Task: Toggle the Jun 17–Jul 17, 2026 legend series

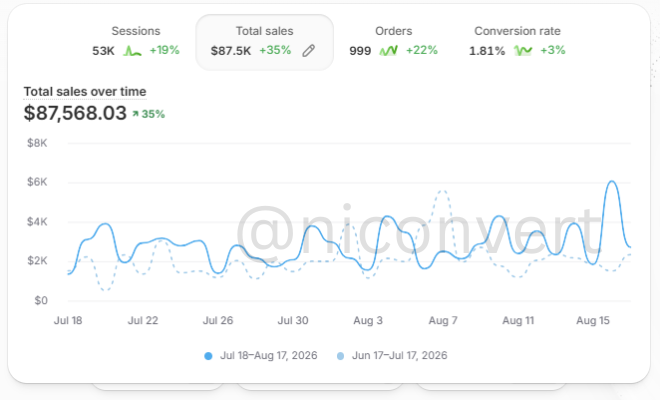Action: coord(392,356)
